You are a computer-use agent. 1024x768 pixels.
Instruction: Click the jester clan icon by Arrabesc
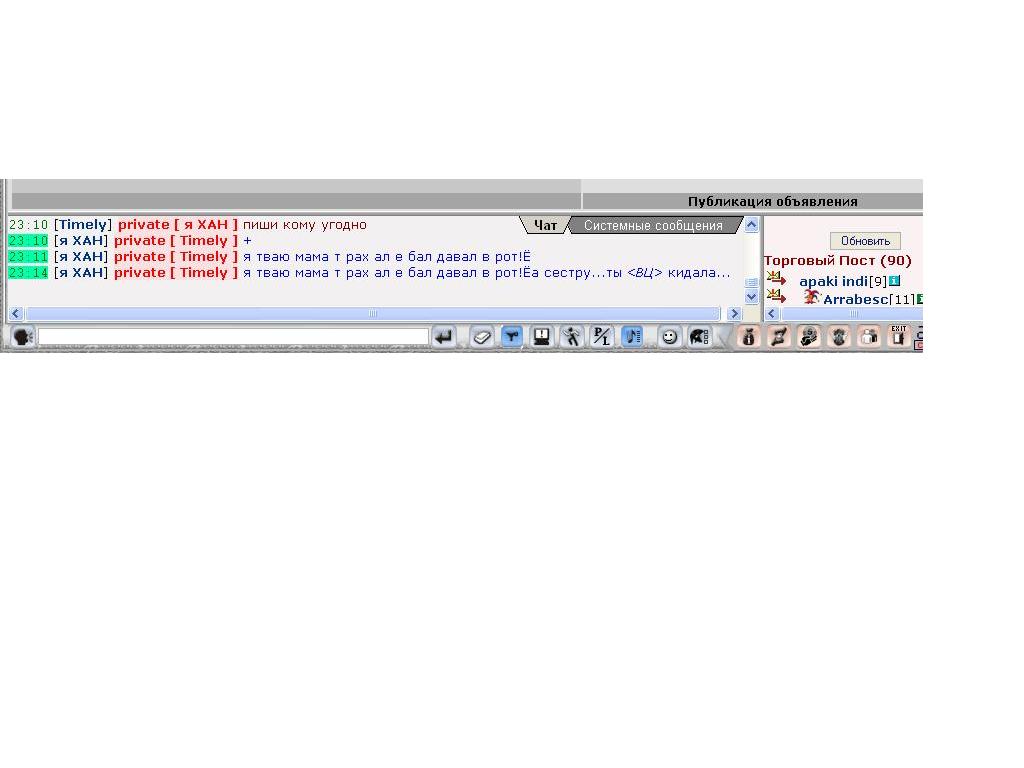(x=812, y=297)
